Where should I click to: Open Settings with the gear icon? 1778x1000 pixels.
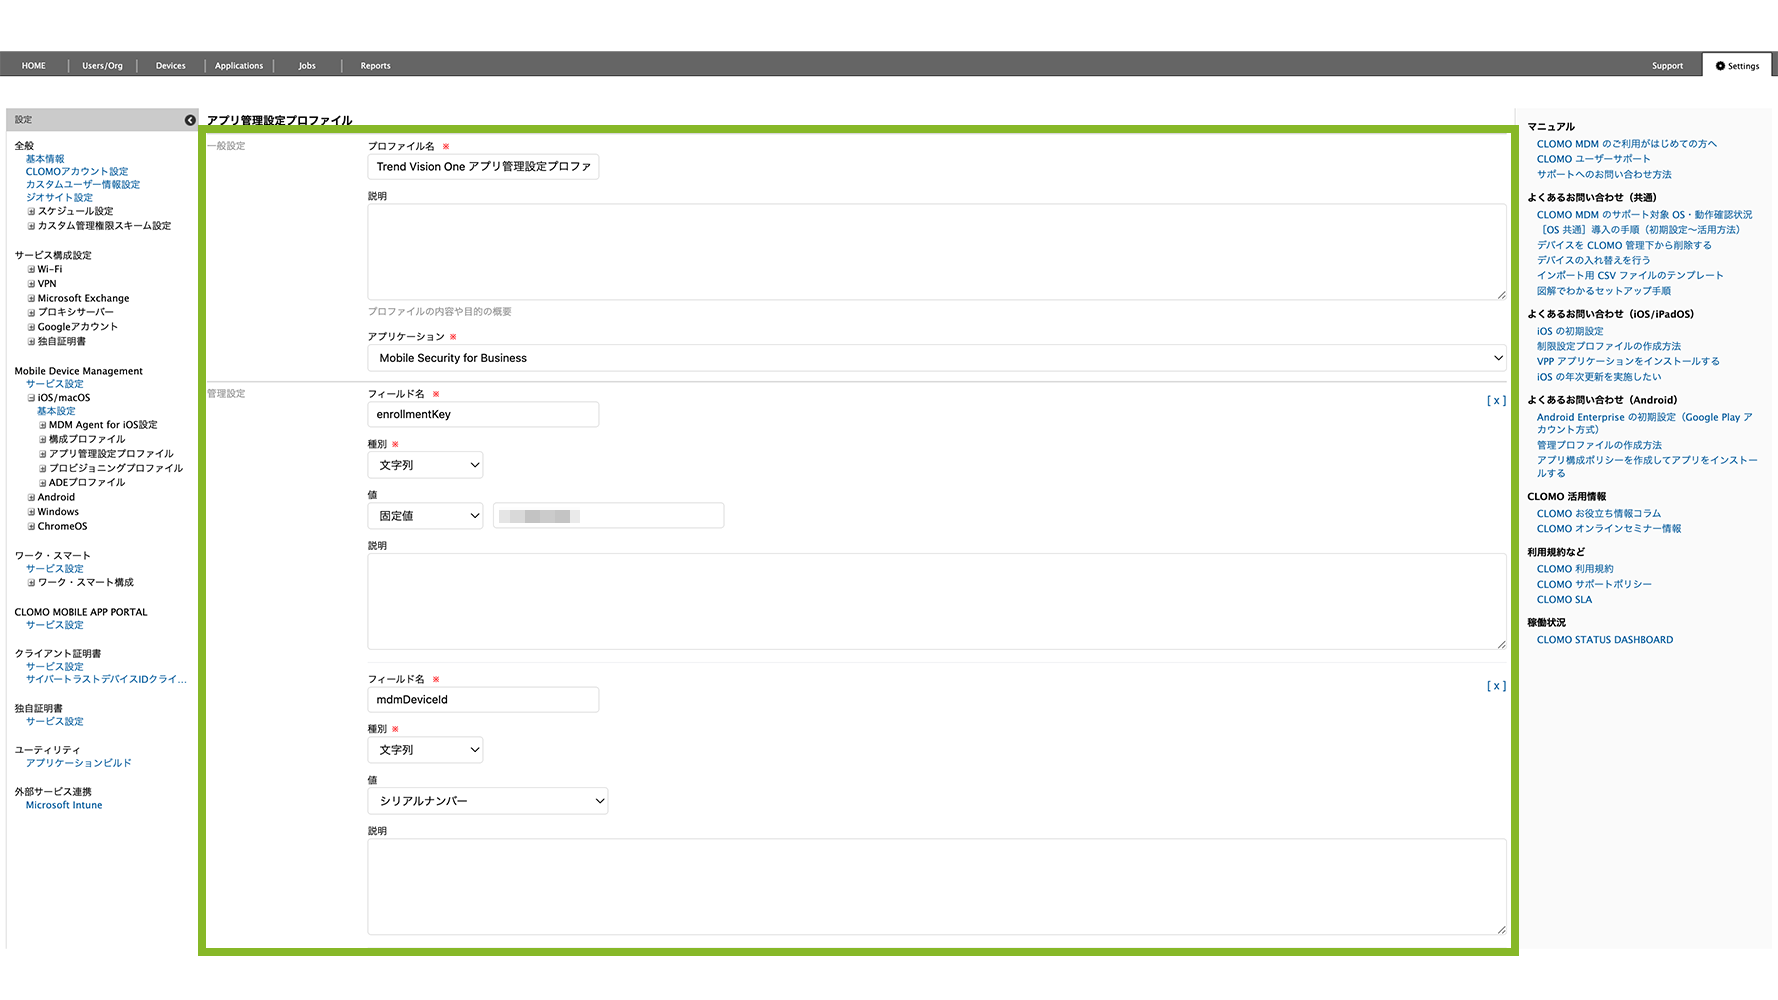[x=1737, y=66]
